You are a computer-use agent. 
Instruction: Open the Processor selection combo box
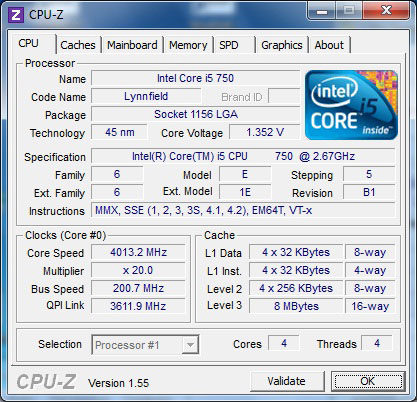pos(145,345)
